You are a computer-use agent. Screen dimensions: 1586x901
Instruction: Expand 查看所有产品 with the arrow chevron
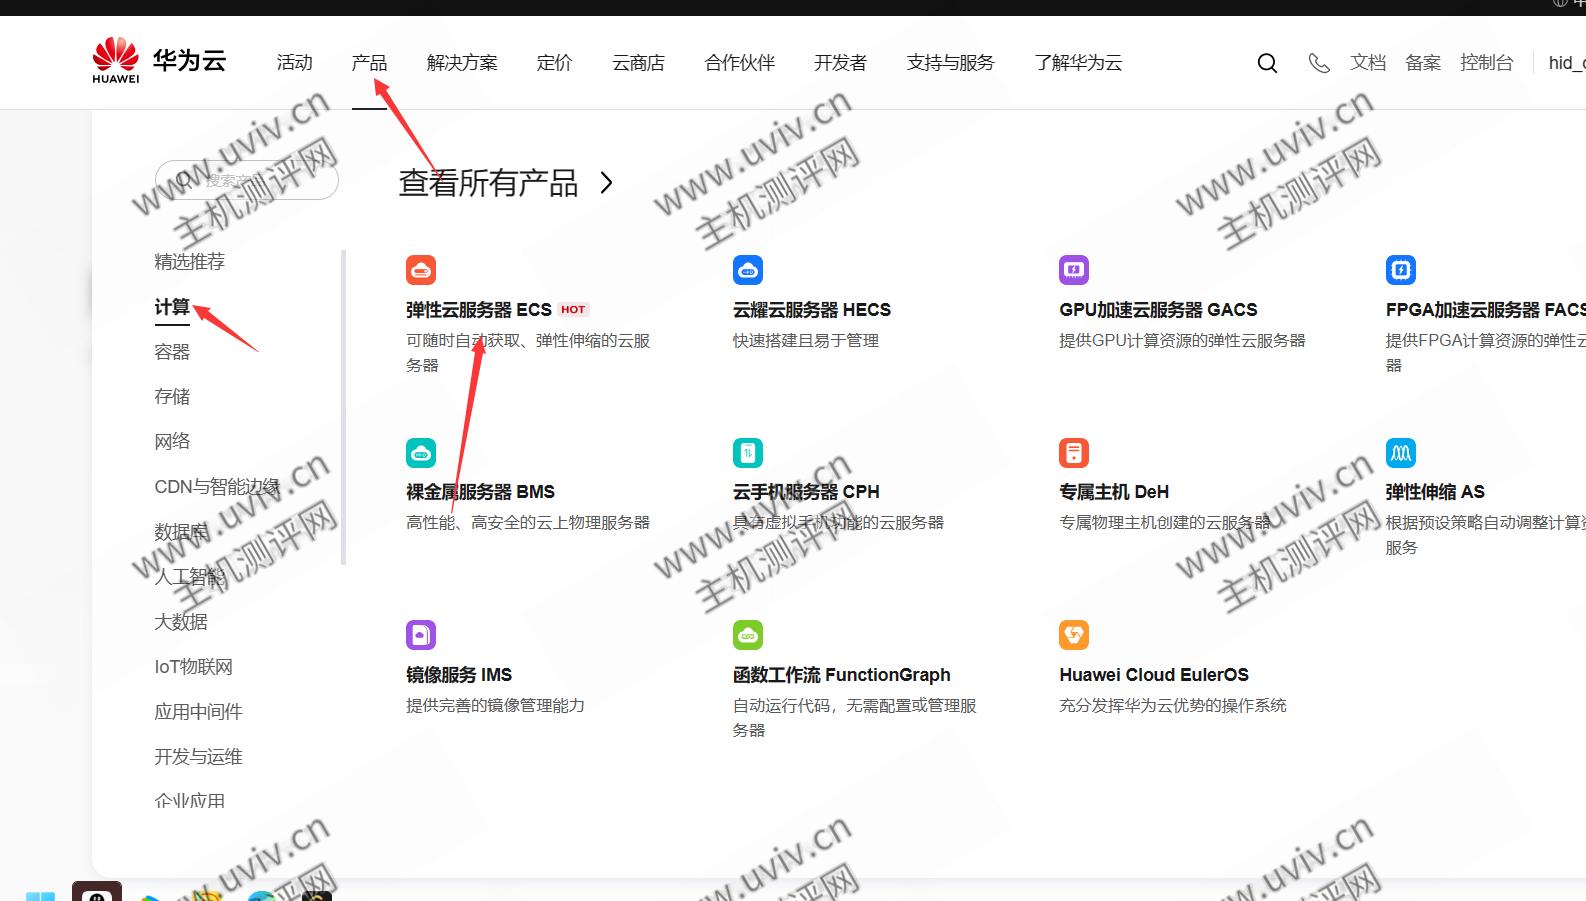click(606, 183)
